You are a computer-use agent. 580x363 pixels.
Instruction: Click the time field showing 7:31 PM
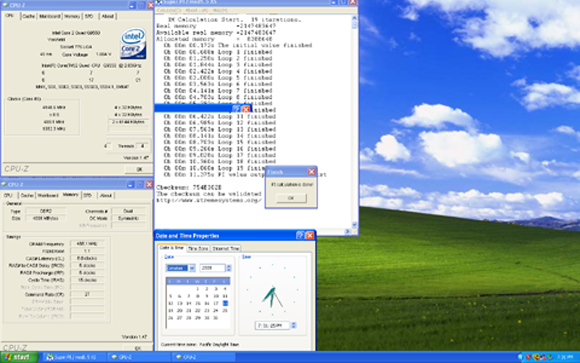[272, 325]
